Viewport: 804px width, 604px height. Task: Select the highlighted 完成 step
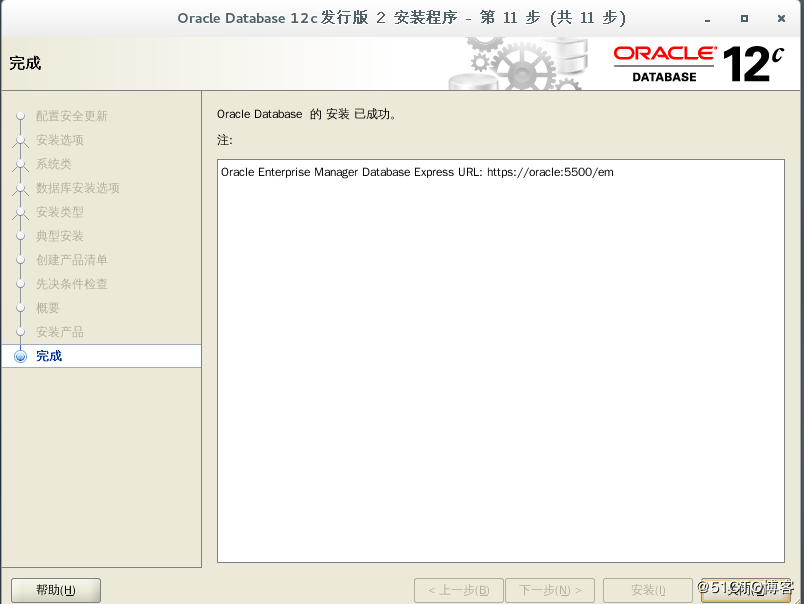(x=102, y=356)
